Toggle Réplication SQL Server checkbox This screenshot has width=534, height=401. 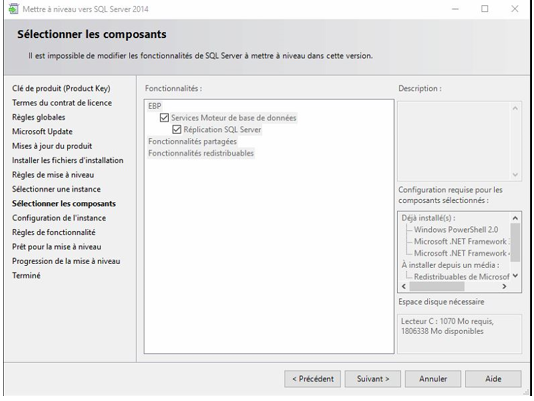click(177, 129)
